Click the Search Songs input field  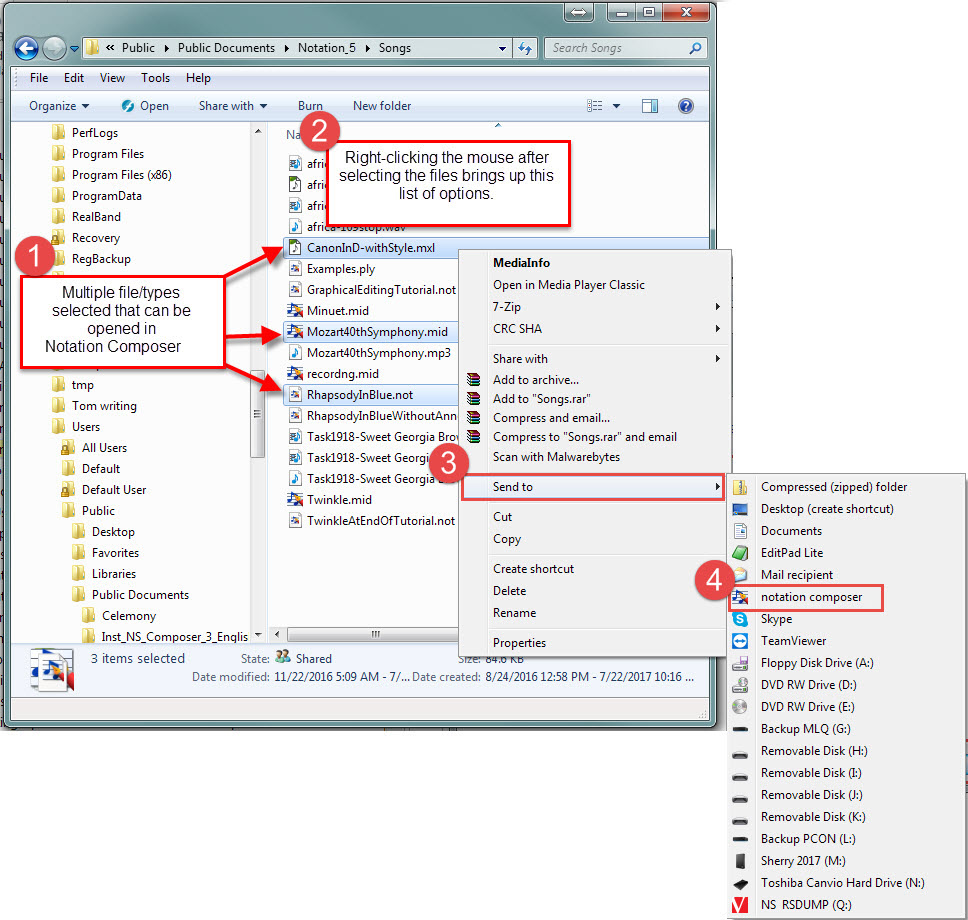[x=620, y=48]
